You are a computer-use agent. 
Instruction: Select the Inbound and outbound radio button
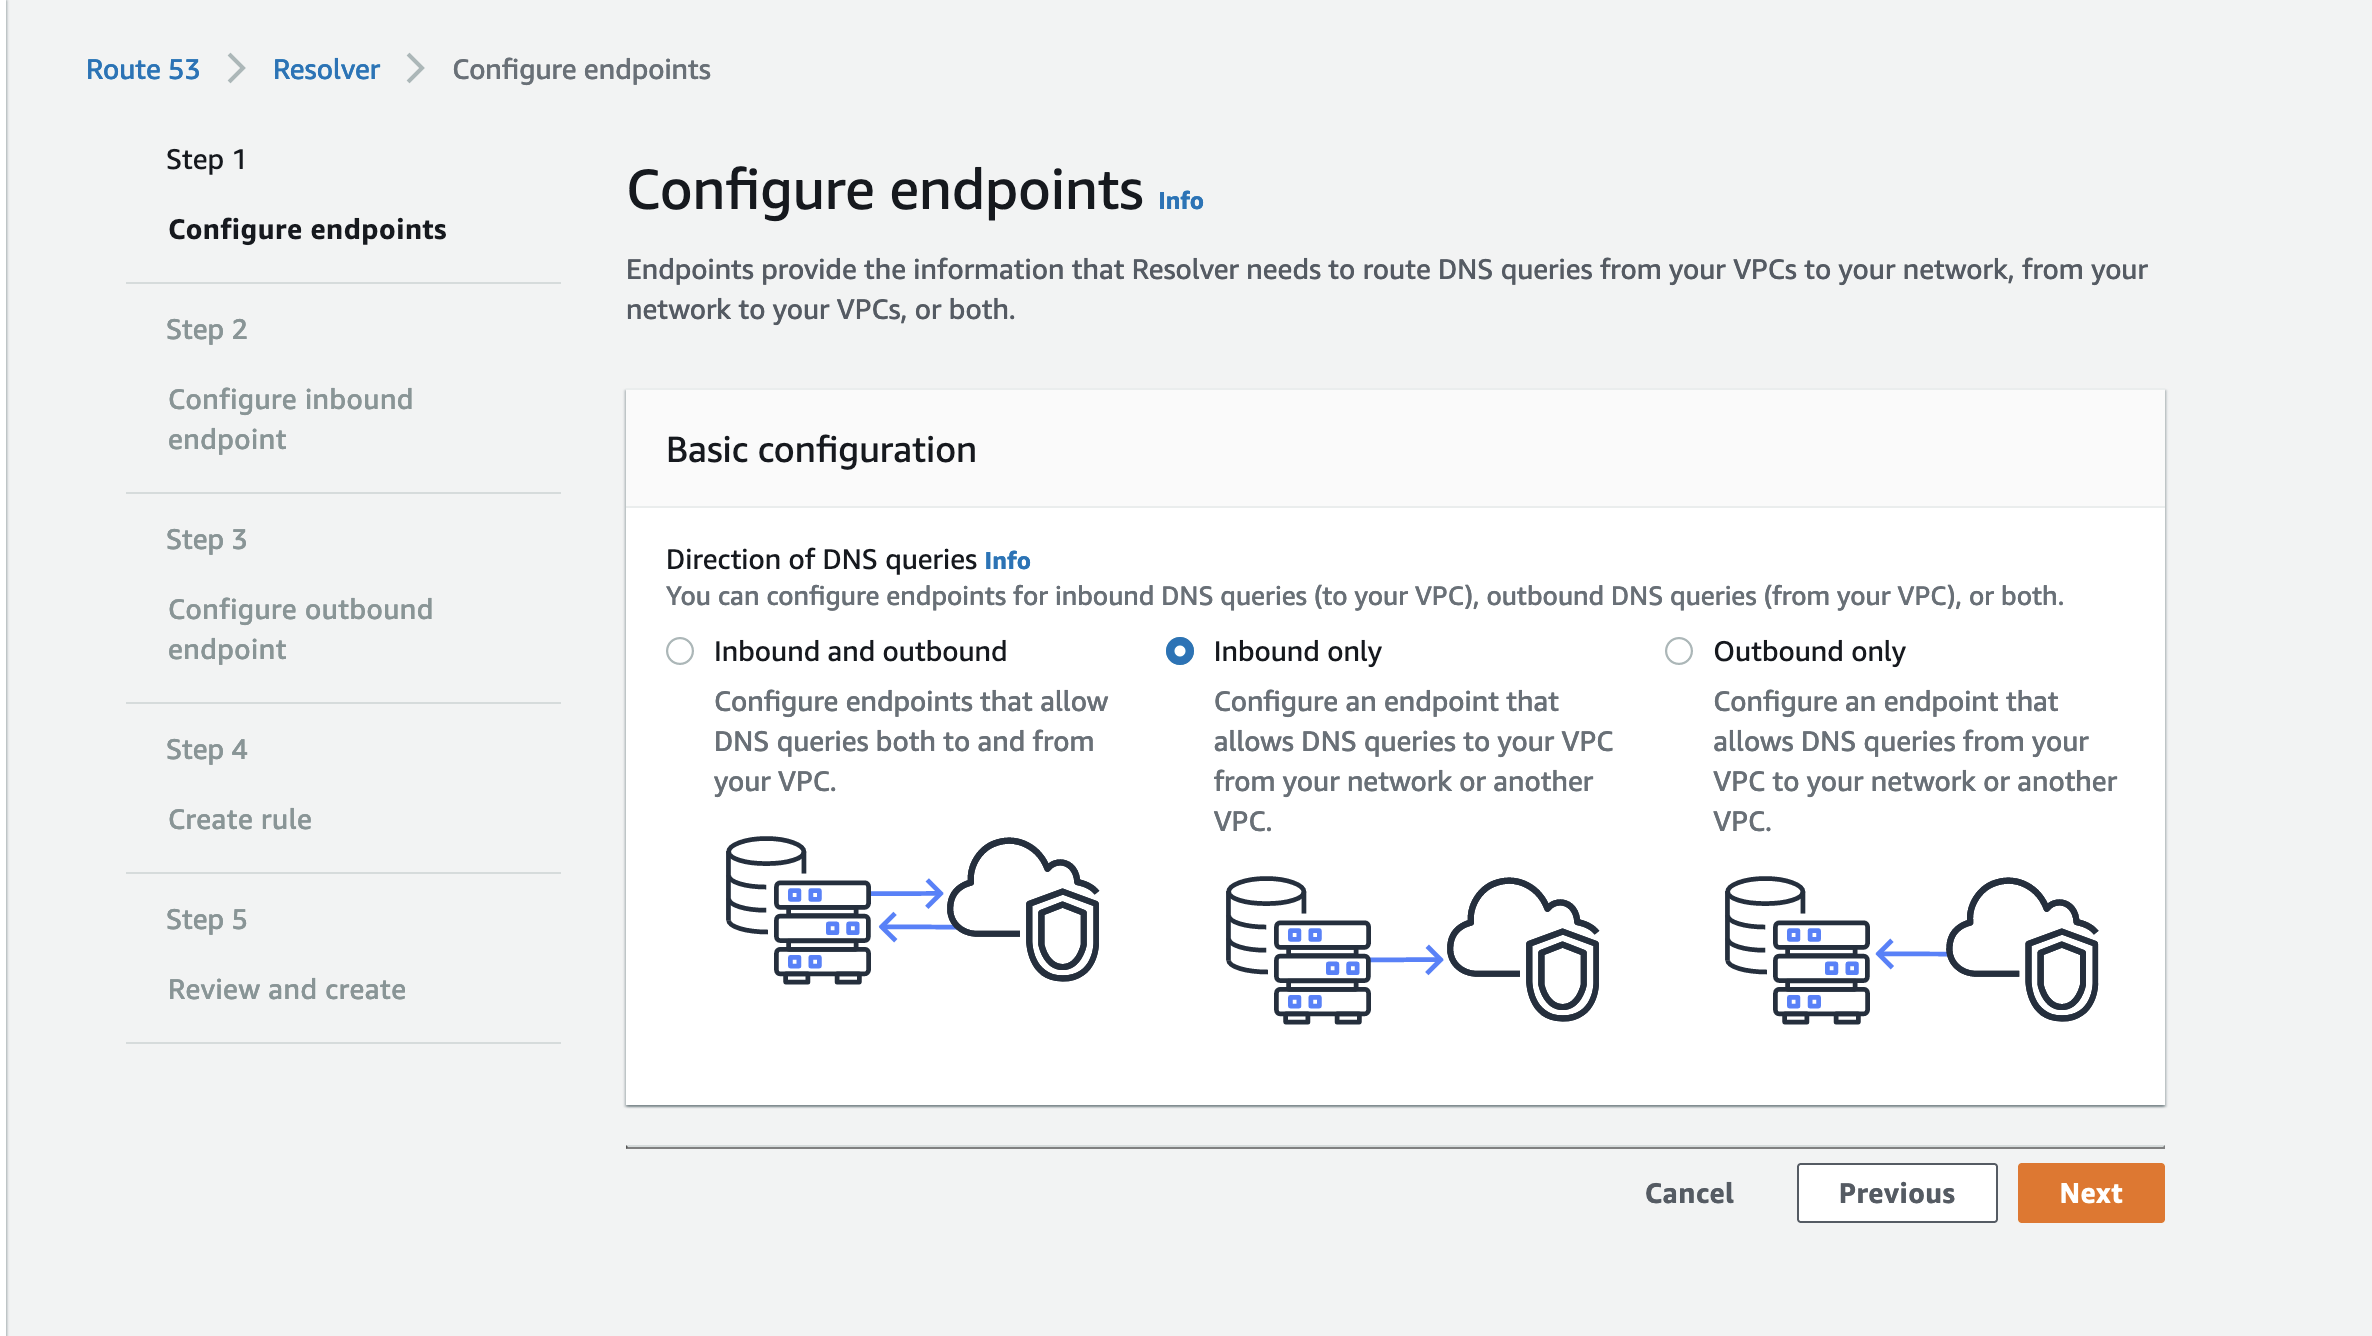click(679, 652)
